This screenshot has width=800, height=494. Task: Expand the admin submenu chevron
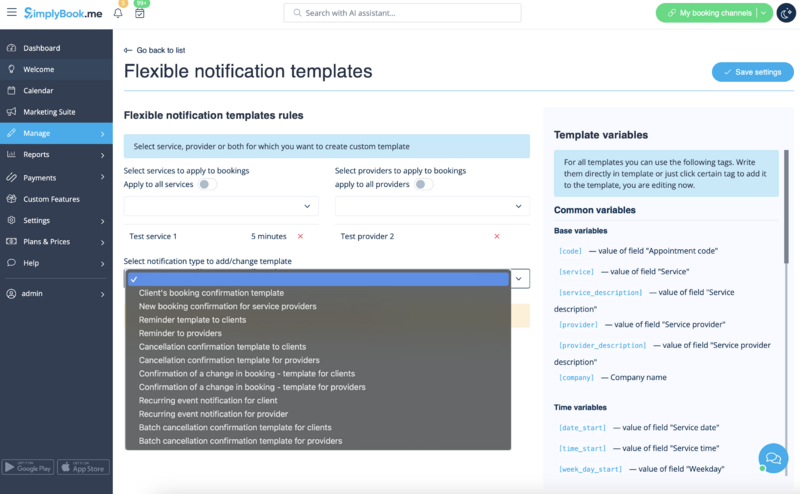pos(103,294)
